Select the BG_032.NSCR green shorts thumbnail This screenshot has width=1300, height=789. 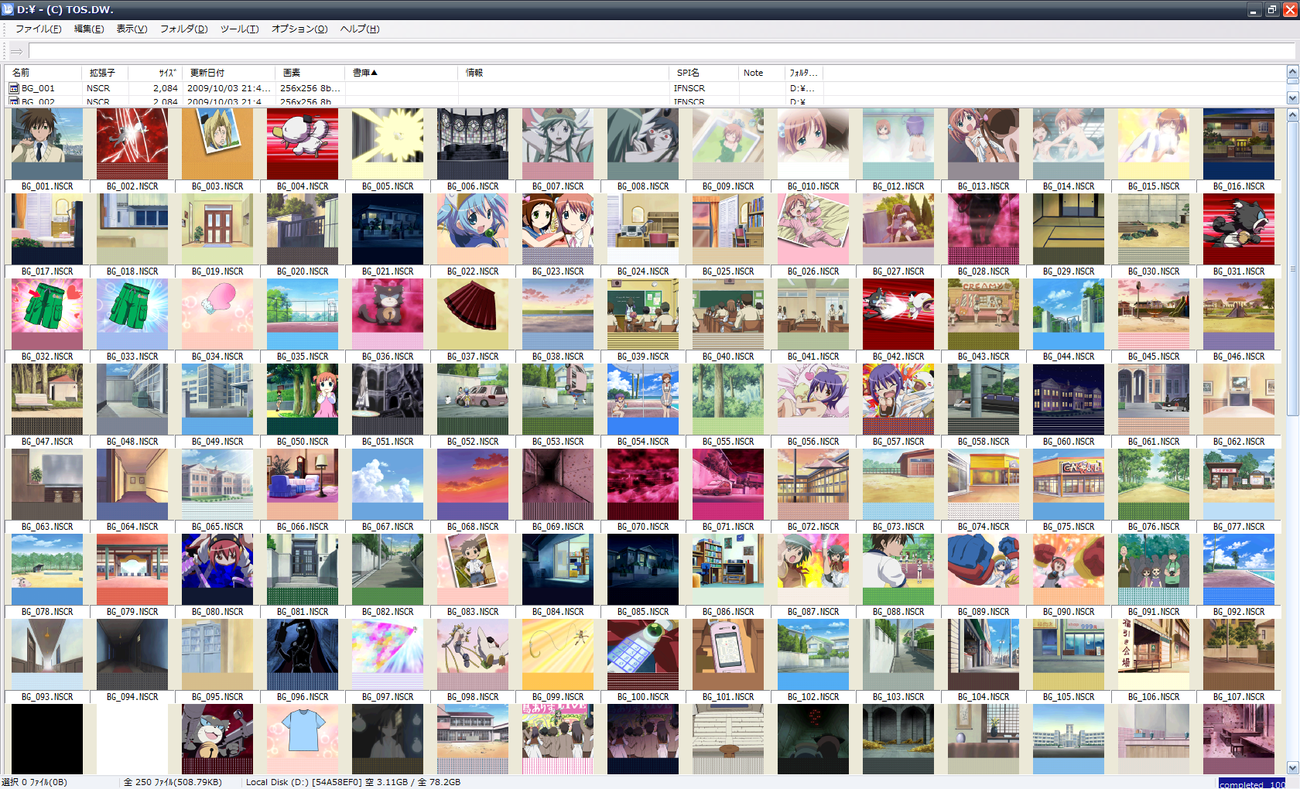coord(47,314)
